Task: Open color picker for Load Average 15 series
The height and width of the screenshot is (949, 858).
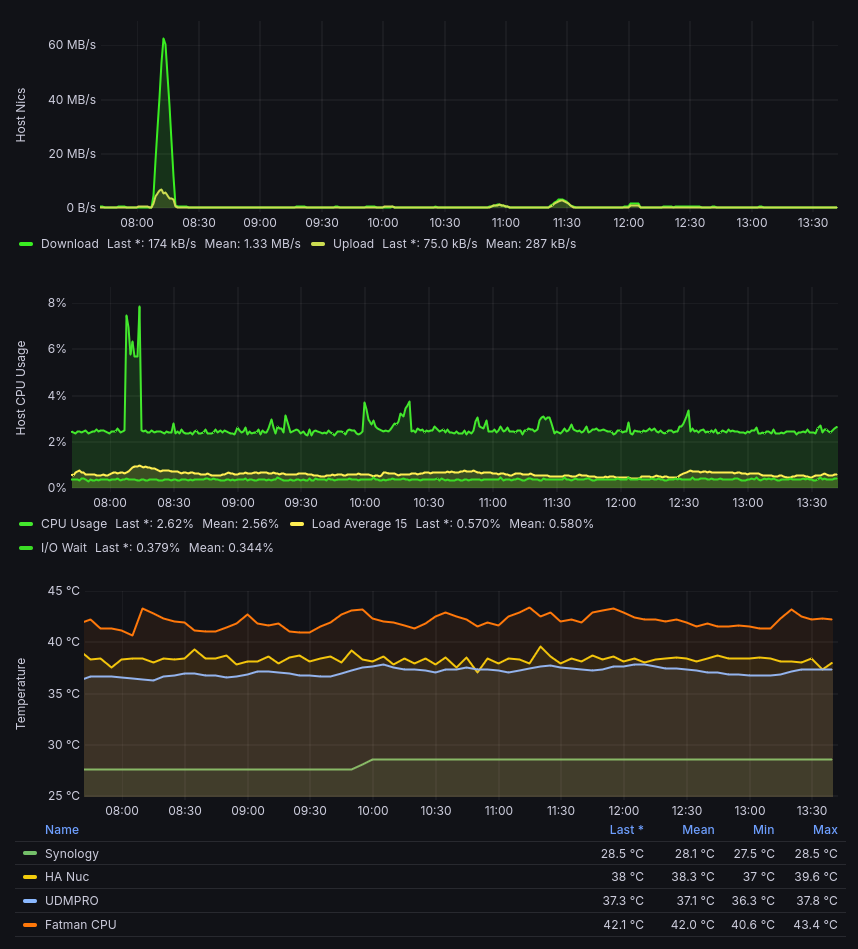Action: pyautogui.click(x=297, y=524)
